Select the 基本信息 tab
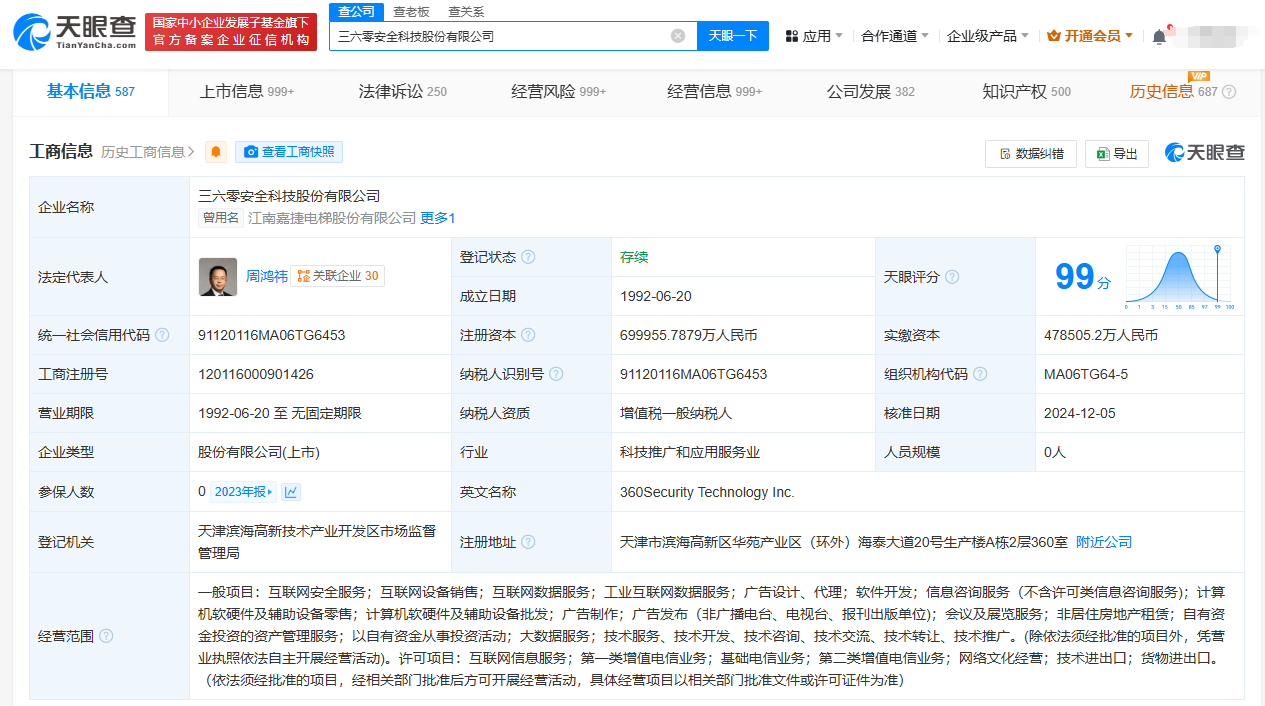 [90, 91]
